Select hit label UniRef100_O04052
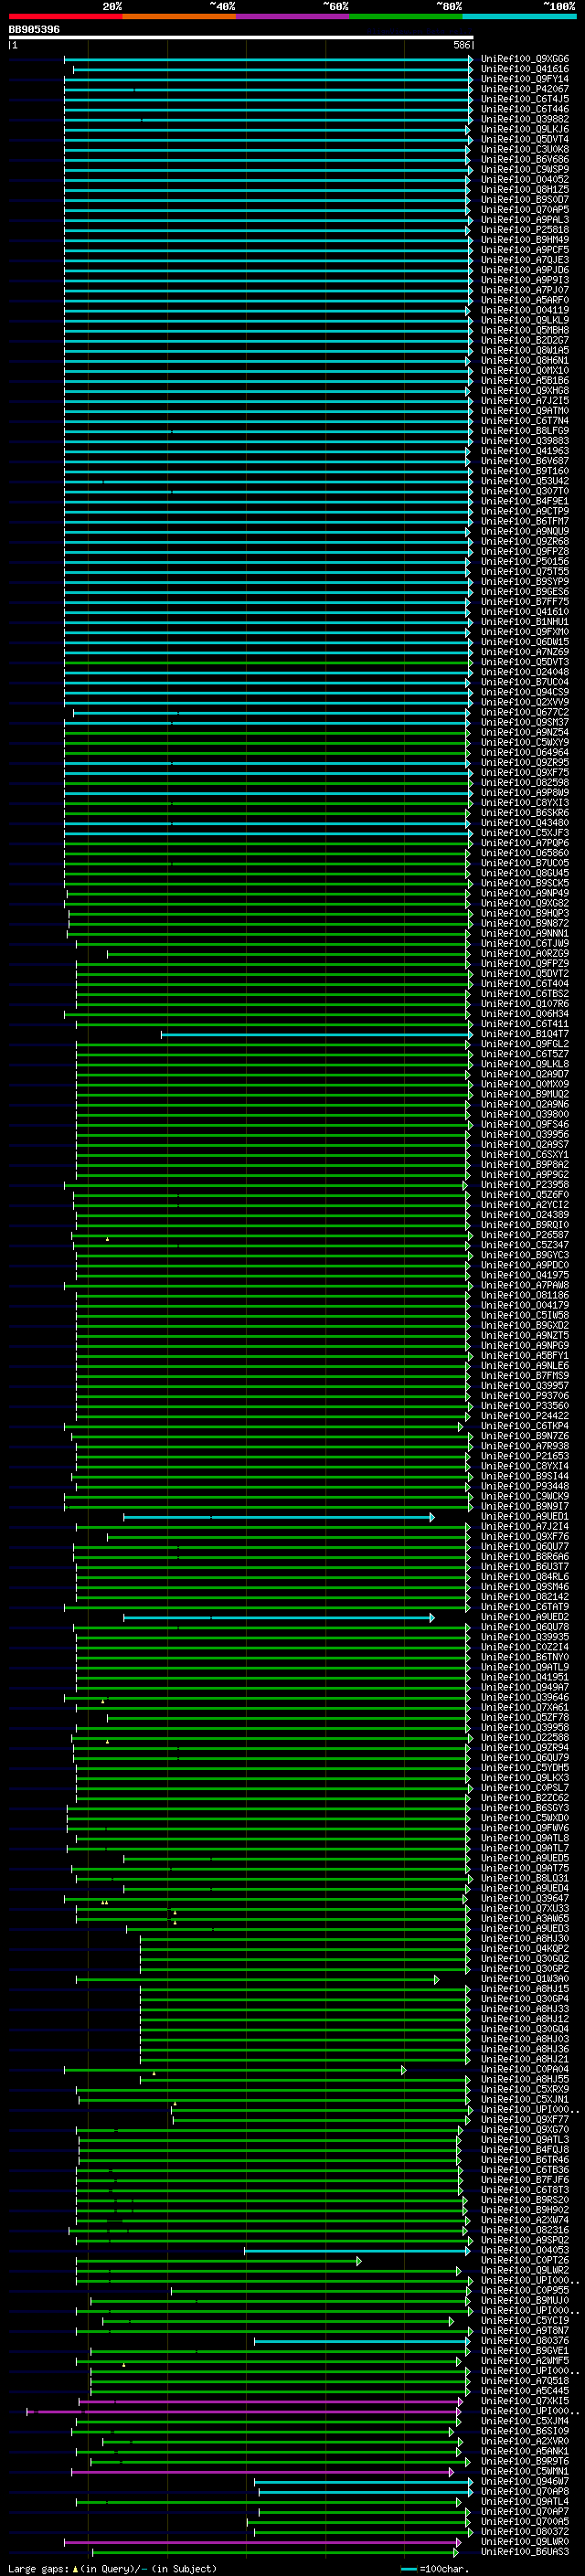Screen dimensions: 585x2576 tap(524, 179)
